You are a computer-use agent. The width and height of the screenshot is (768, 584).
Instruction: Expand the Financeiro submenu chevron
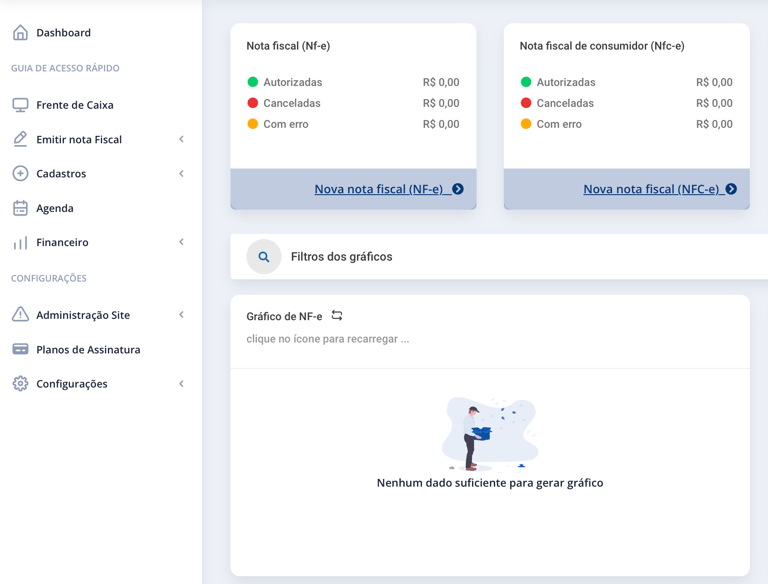[x=181, y=242]
